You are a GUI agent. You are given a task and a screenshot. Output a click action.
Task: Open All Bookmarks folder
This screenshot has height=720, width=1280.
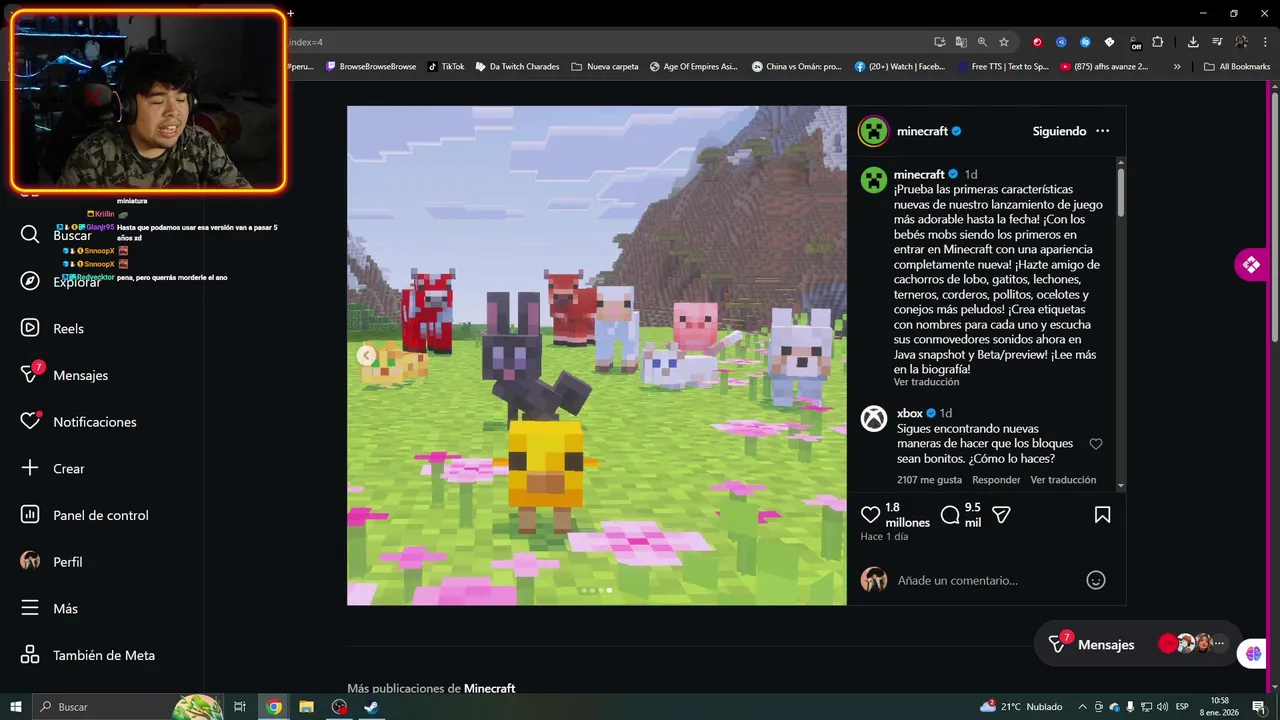(1237, 67)
